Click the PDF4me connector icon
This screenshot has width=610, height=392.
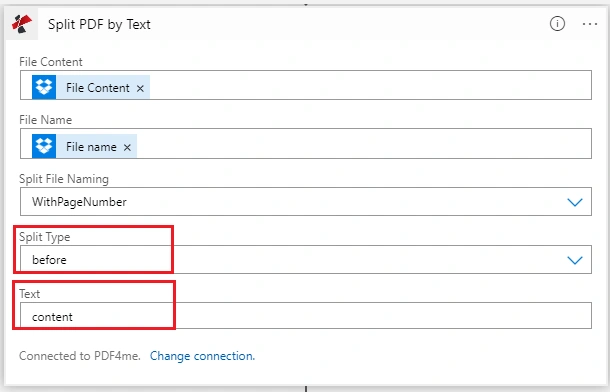(x=22, y=24)
